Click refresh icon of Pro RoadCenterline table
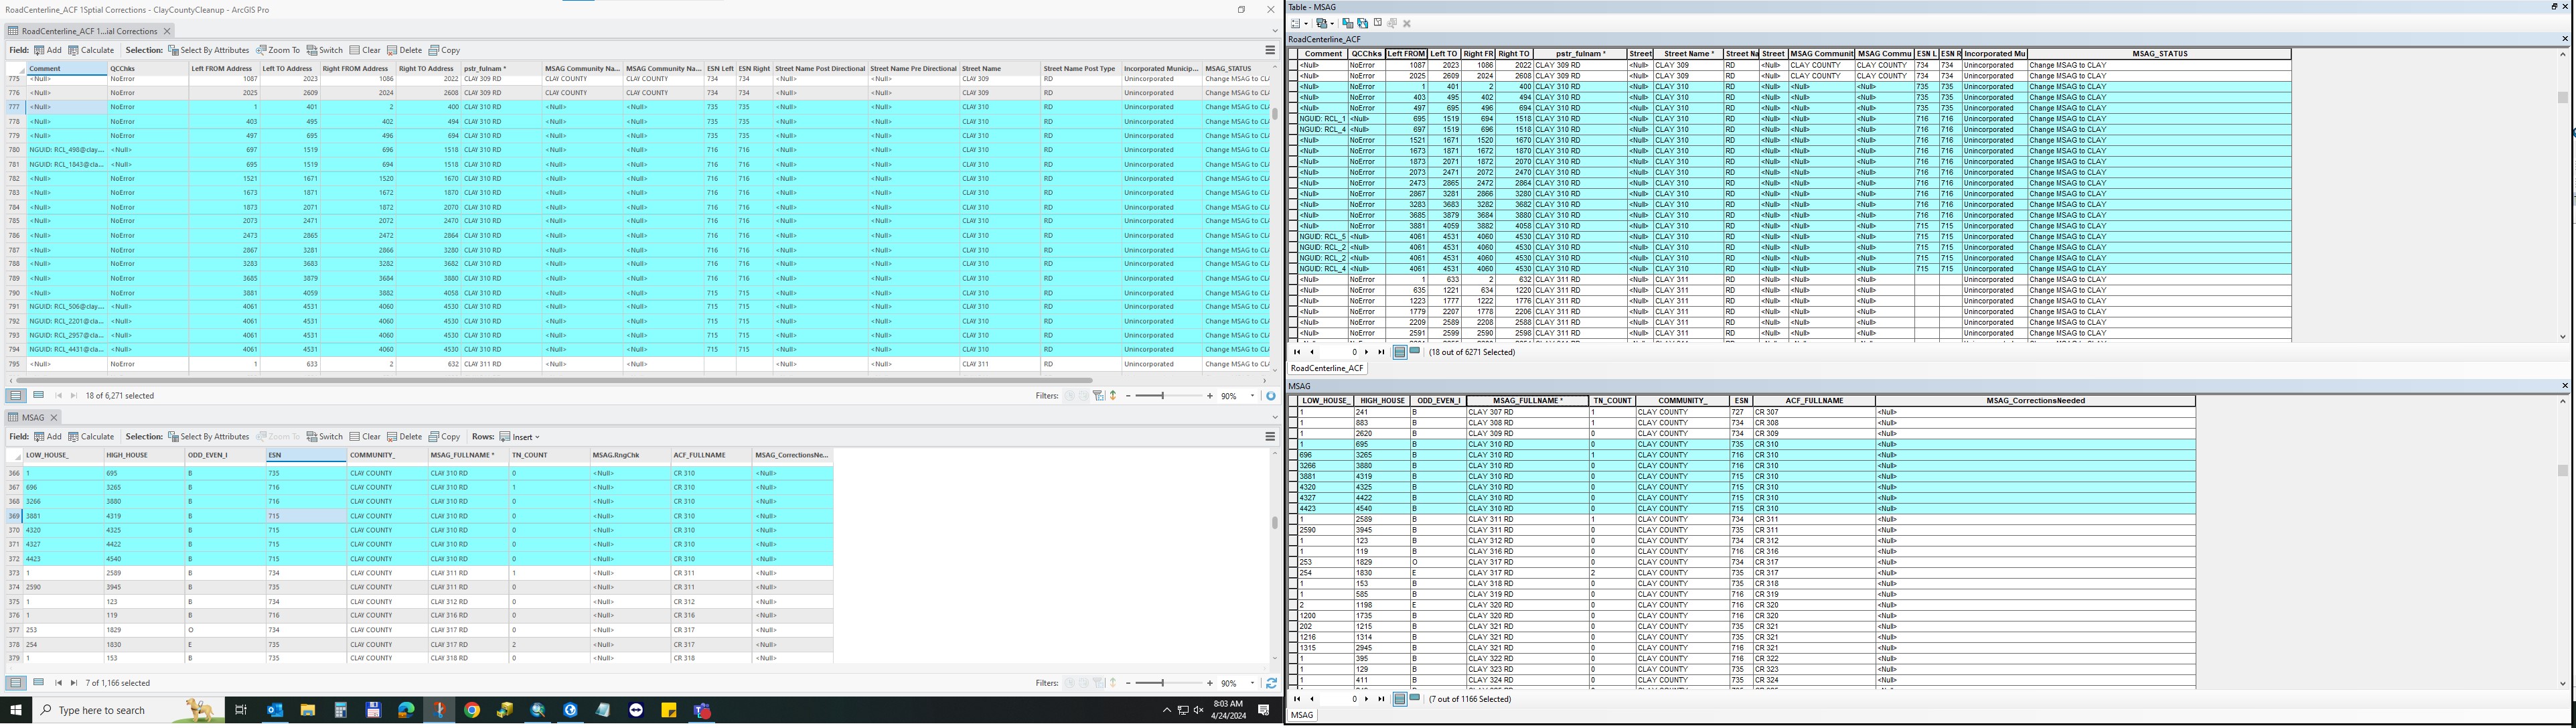 point(1271,396)
